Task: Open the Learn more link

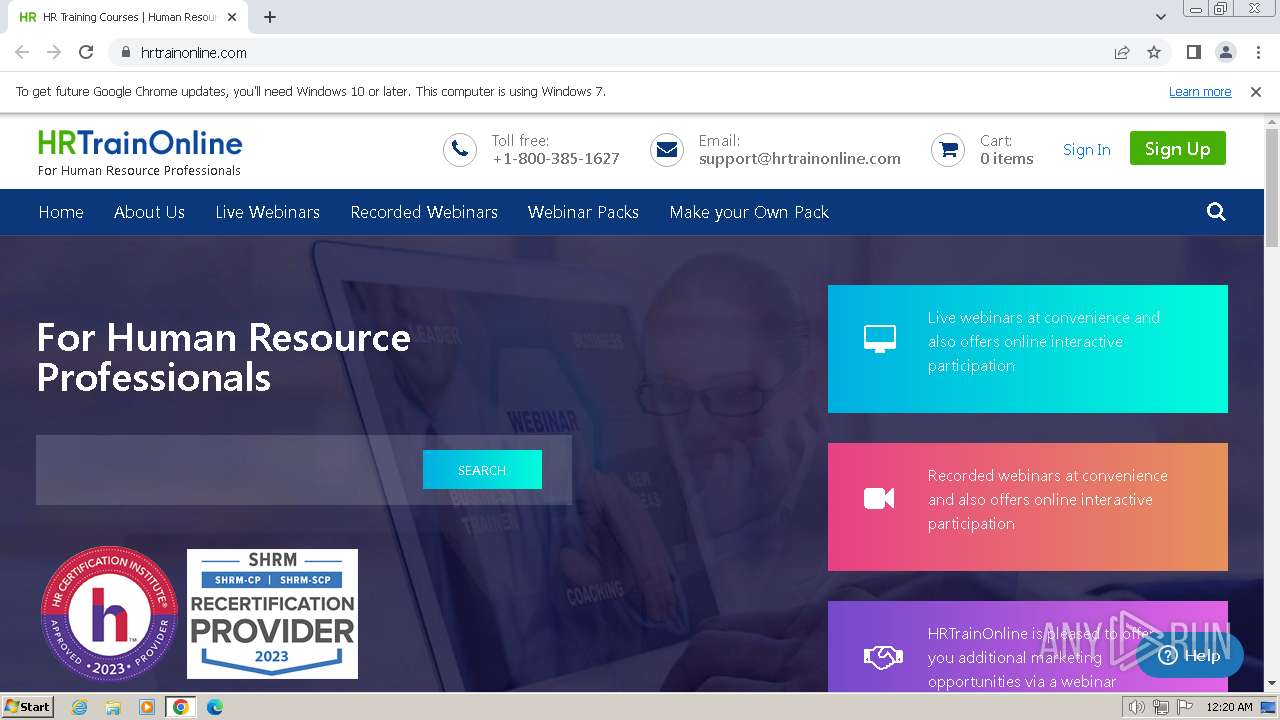Action: click(x=1200, y=92)
